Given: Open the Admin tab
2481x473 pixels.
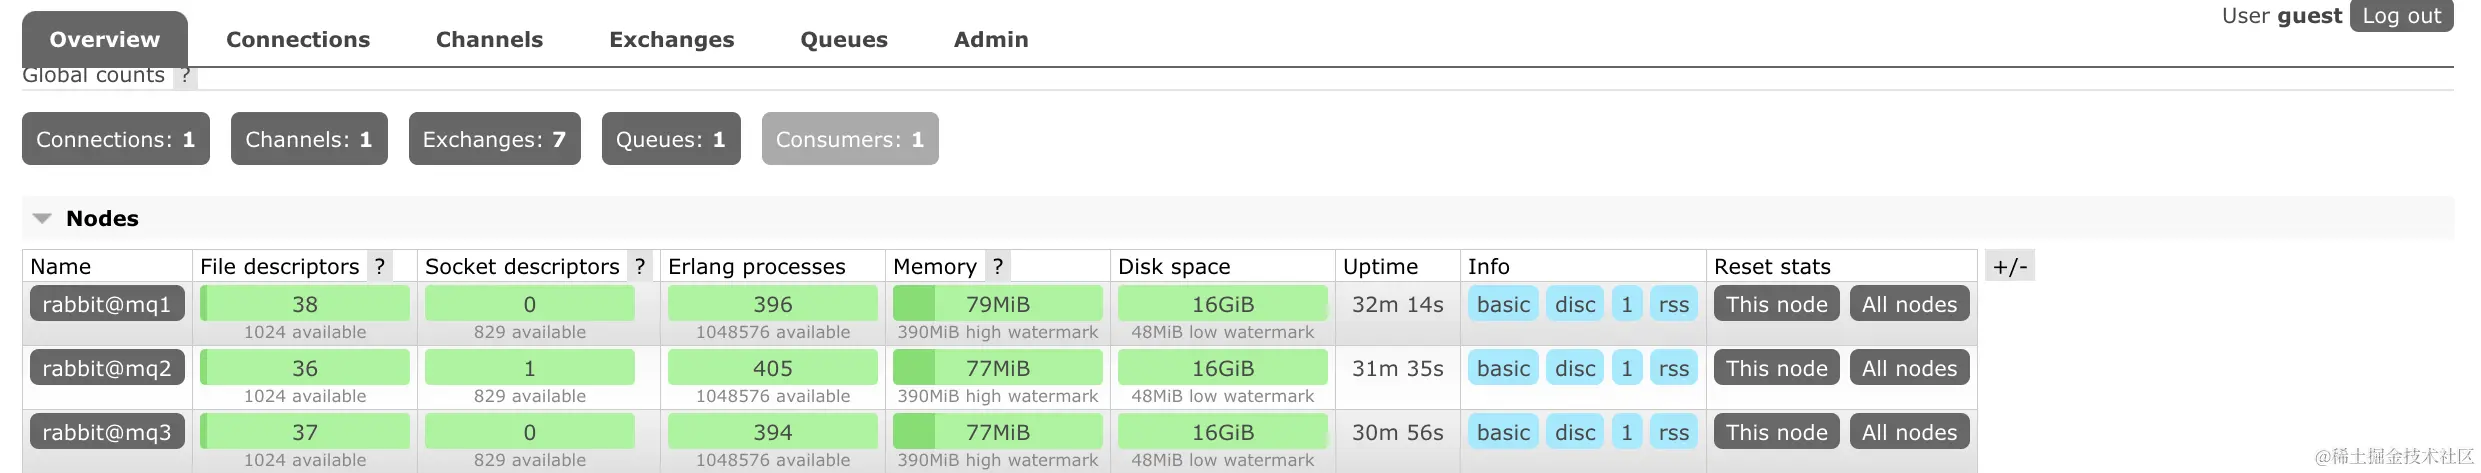Looking at the screenshot, I should click(x=991, y=39).
